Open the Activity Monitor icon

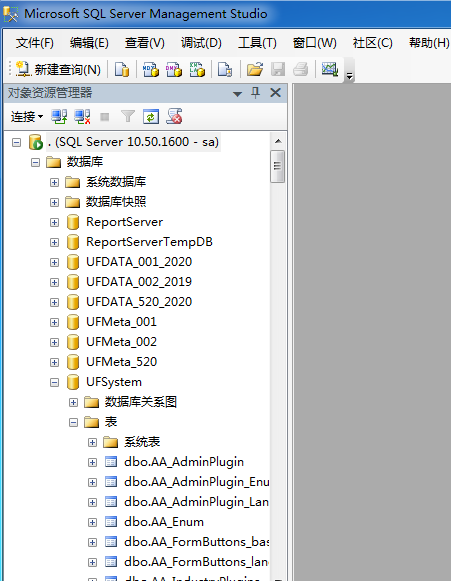[x=329, y=69]
